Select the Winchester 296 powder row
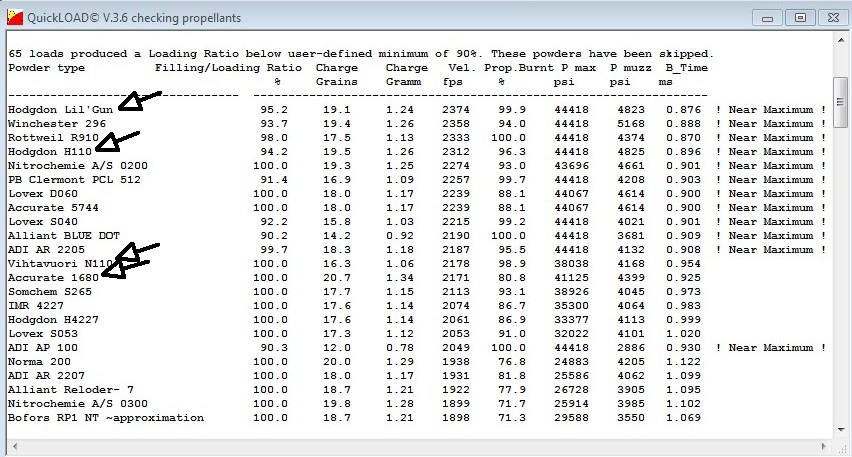The height and width of the screenshot is (457, 852). (x=417, y=124)
